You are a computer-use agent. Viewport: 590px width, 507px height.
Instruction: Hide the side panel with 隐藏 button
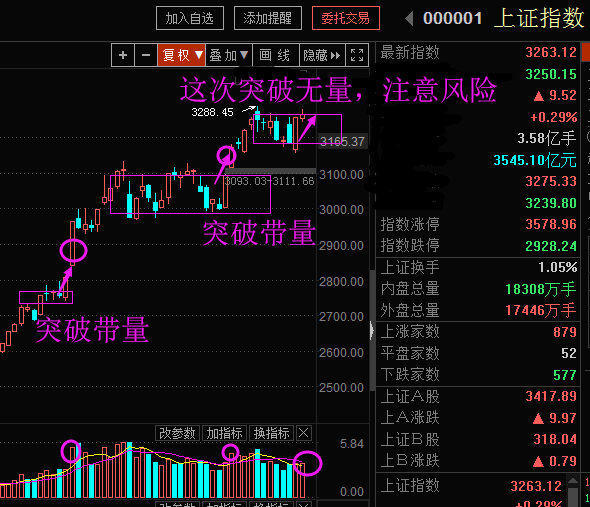tap(322, 55)
